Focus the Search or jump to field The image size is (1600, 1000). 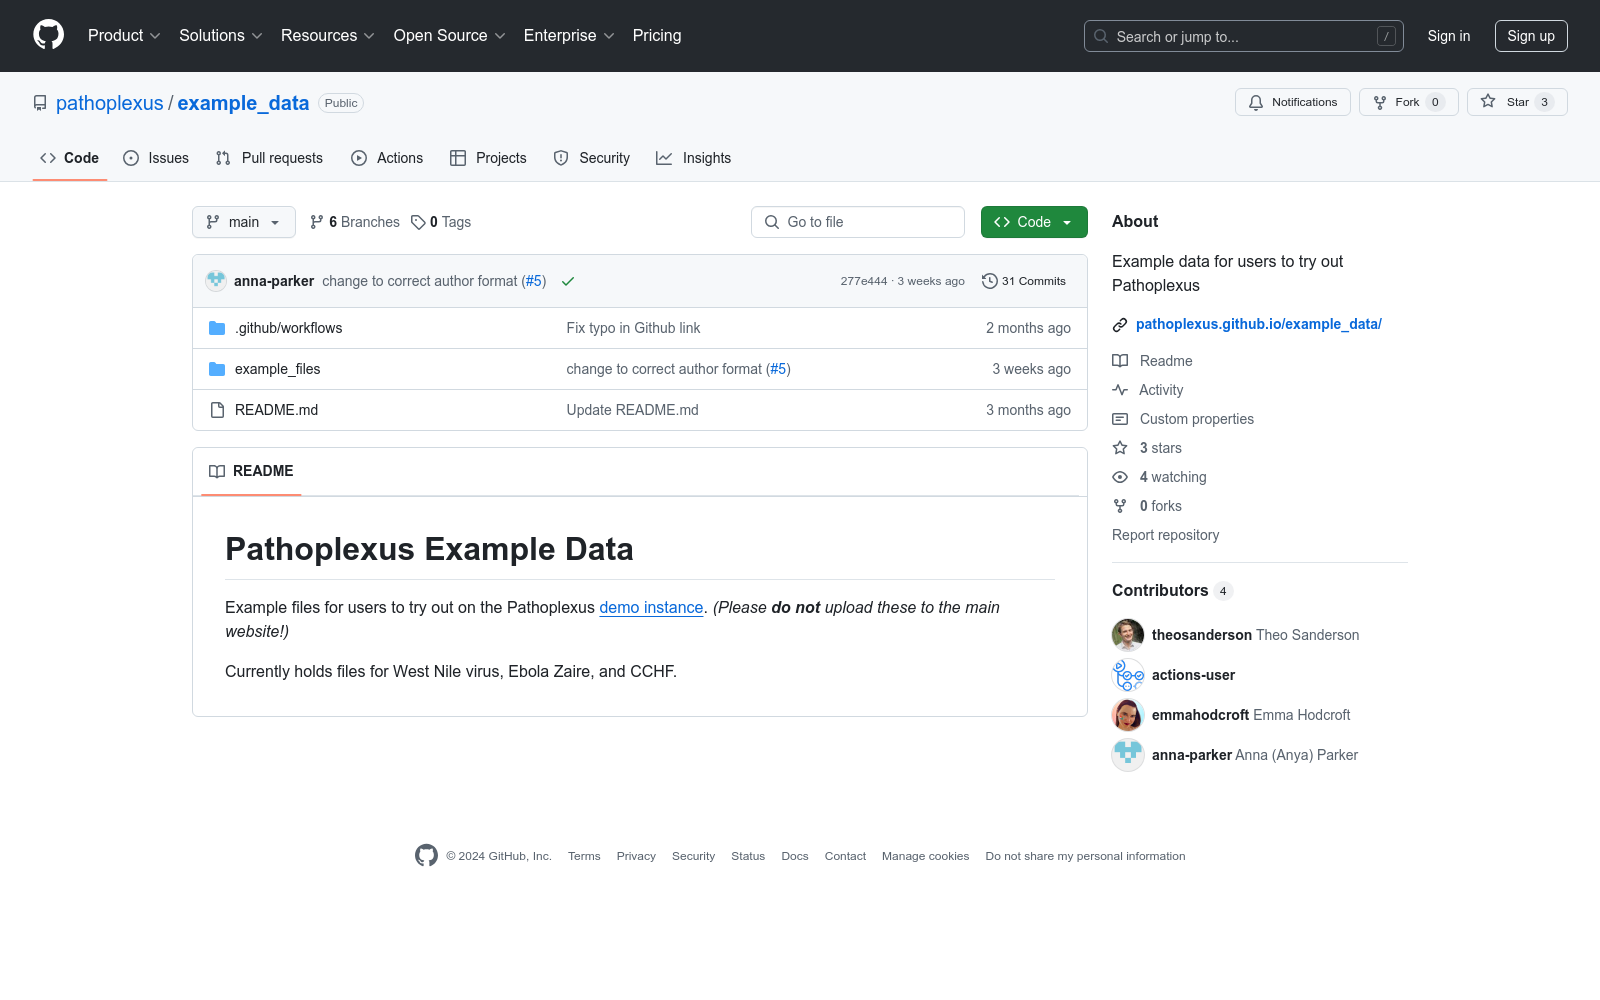(x=1244, y=36)
